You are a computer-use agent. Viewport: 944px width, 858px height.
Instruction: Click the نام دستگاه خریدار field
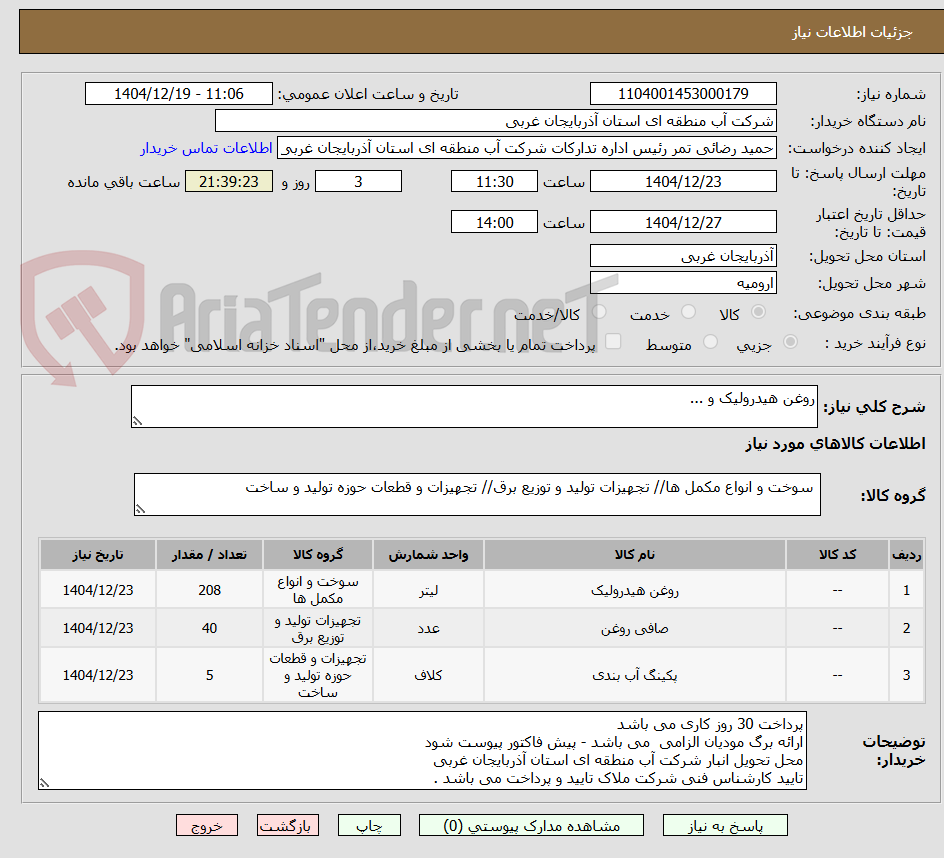point(495,121)
